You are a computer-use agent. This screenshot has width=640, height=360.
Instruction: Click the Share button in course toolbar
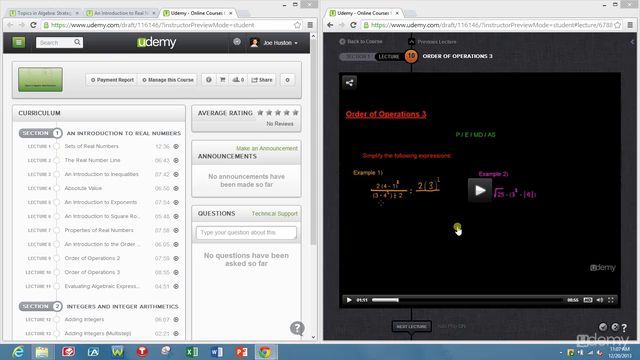pyautogui.click(x=262, y=80)
